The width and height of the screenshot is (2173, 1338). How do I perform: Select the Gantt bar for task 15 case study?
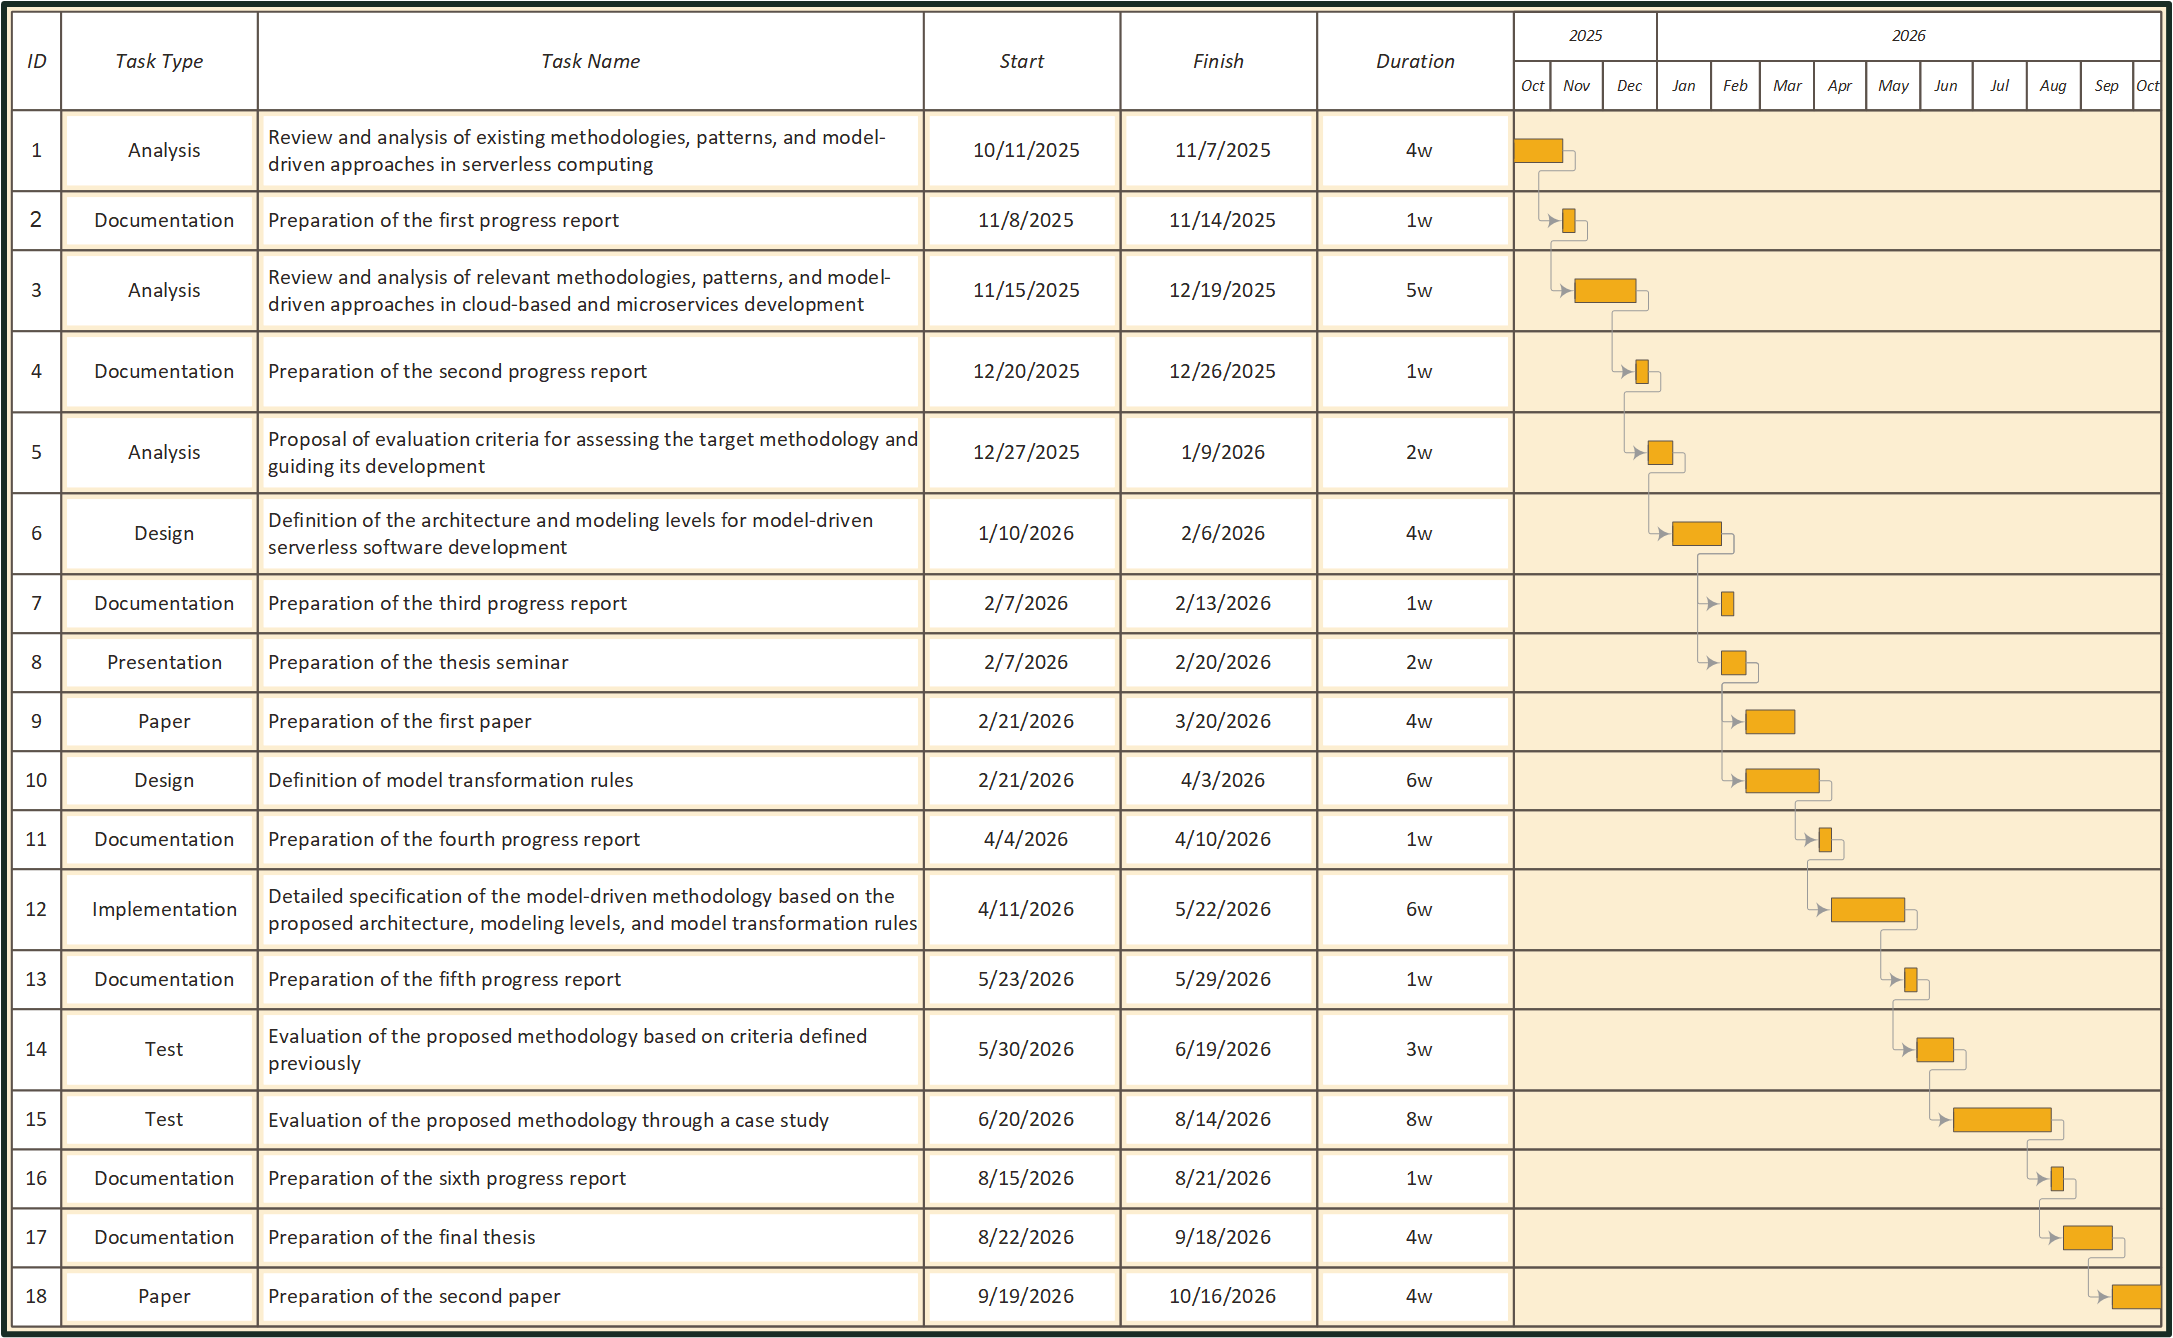[2001, 1120]
